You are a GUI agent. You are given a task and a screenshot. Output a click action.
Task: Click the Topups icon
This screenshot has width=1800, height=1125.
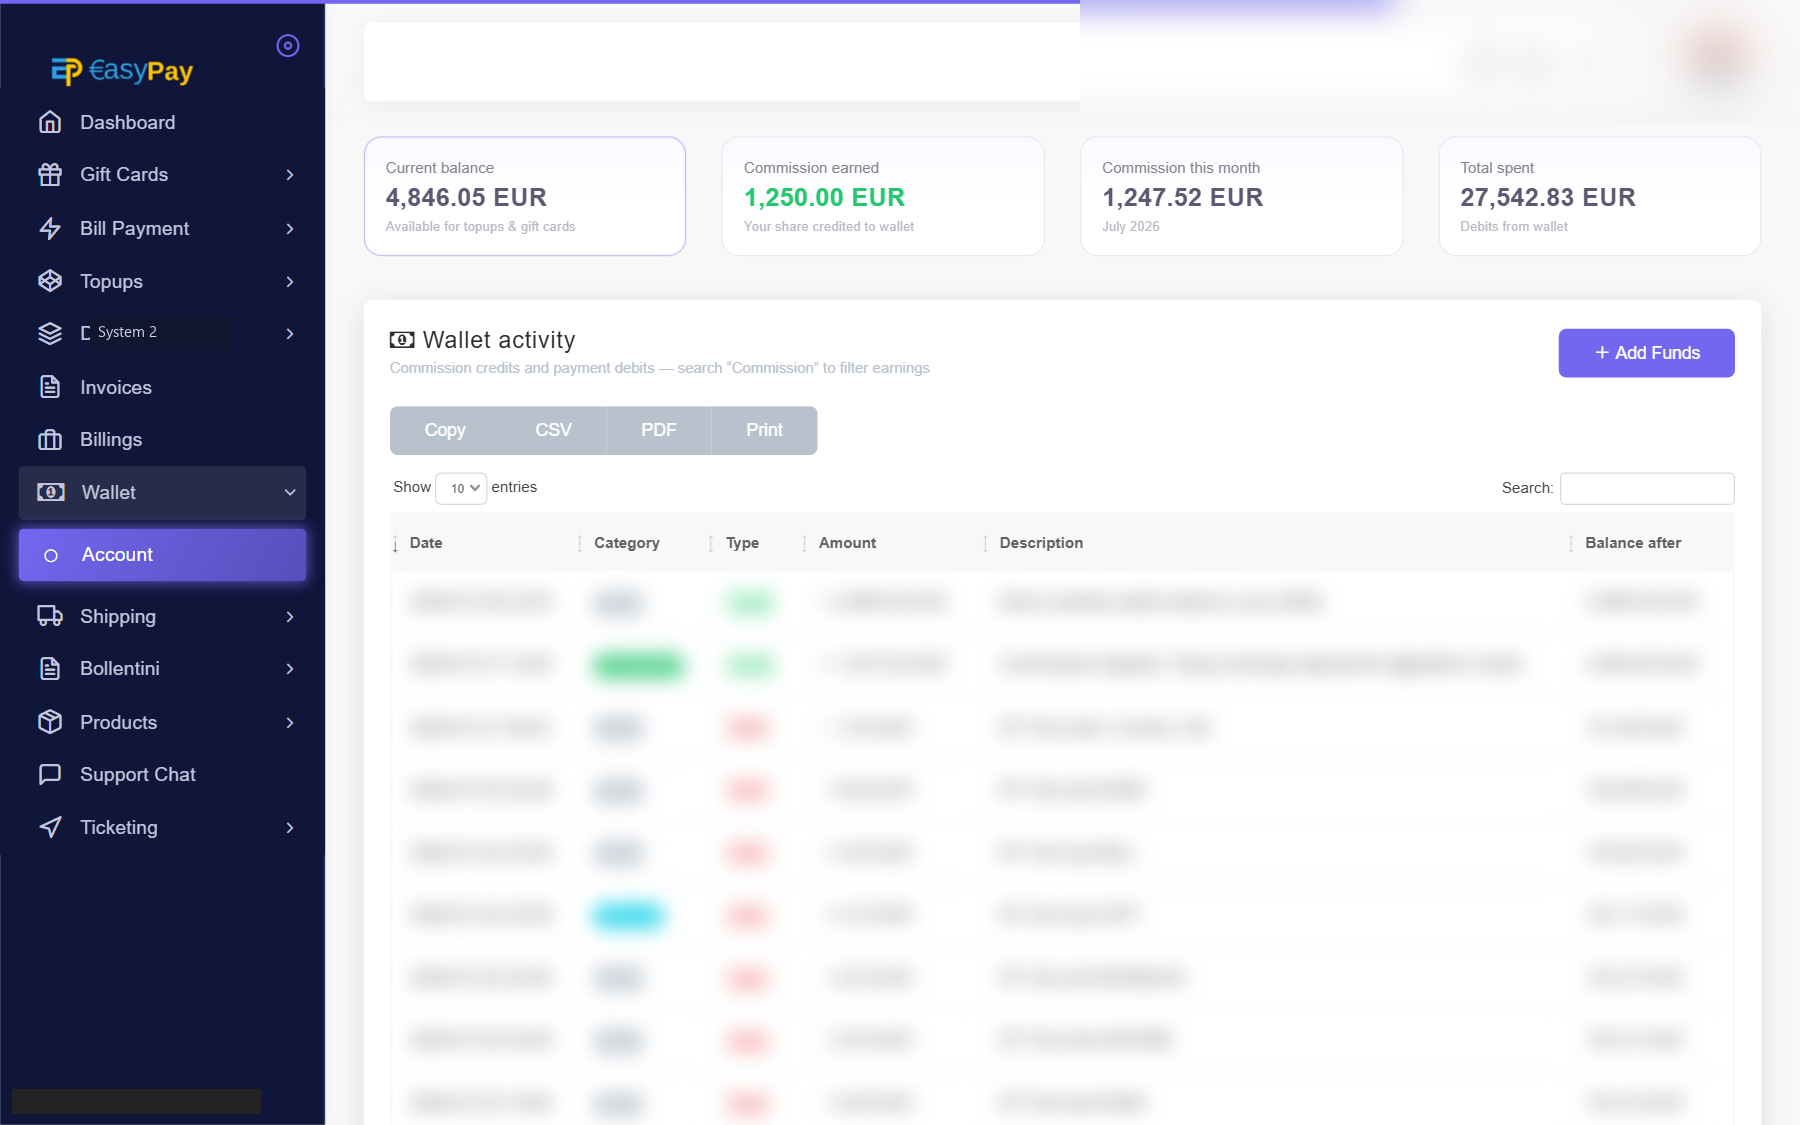tap(50, 281)
